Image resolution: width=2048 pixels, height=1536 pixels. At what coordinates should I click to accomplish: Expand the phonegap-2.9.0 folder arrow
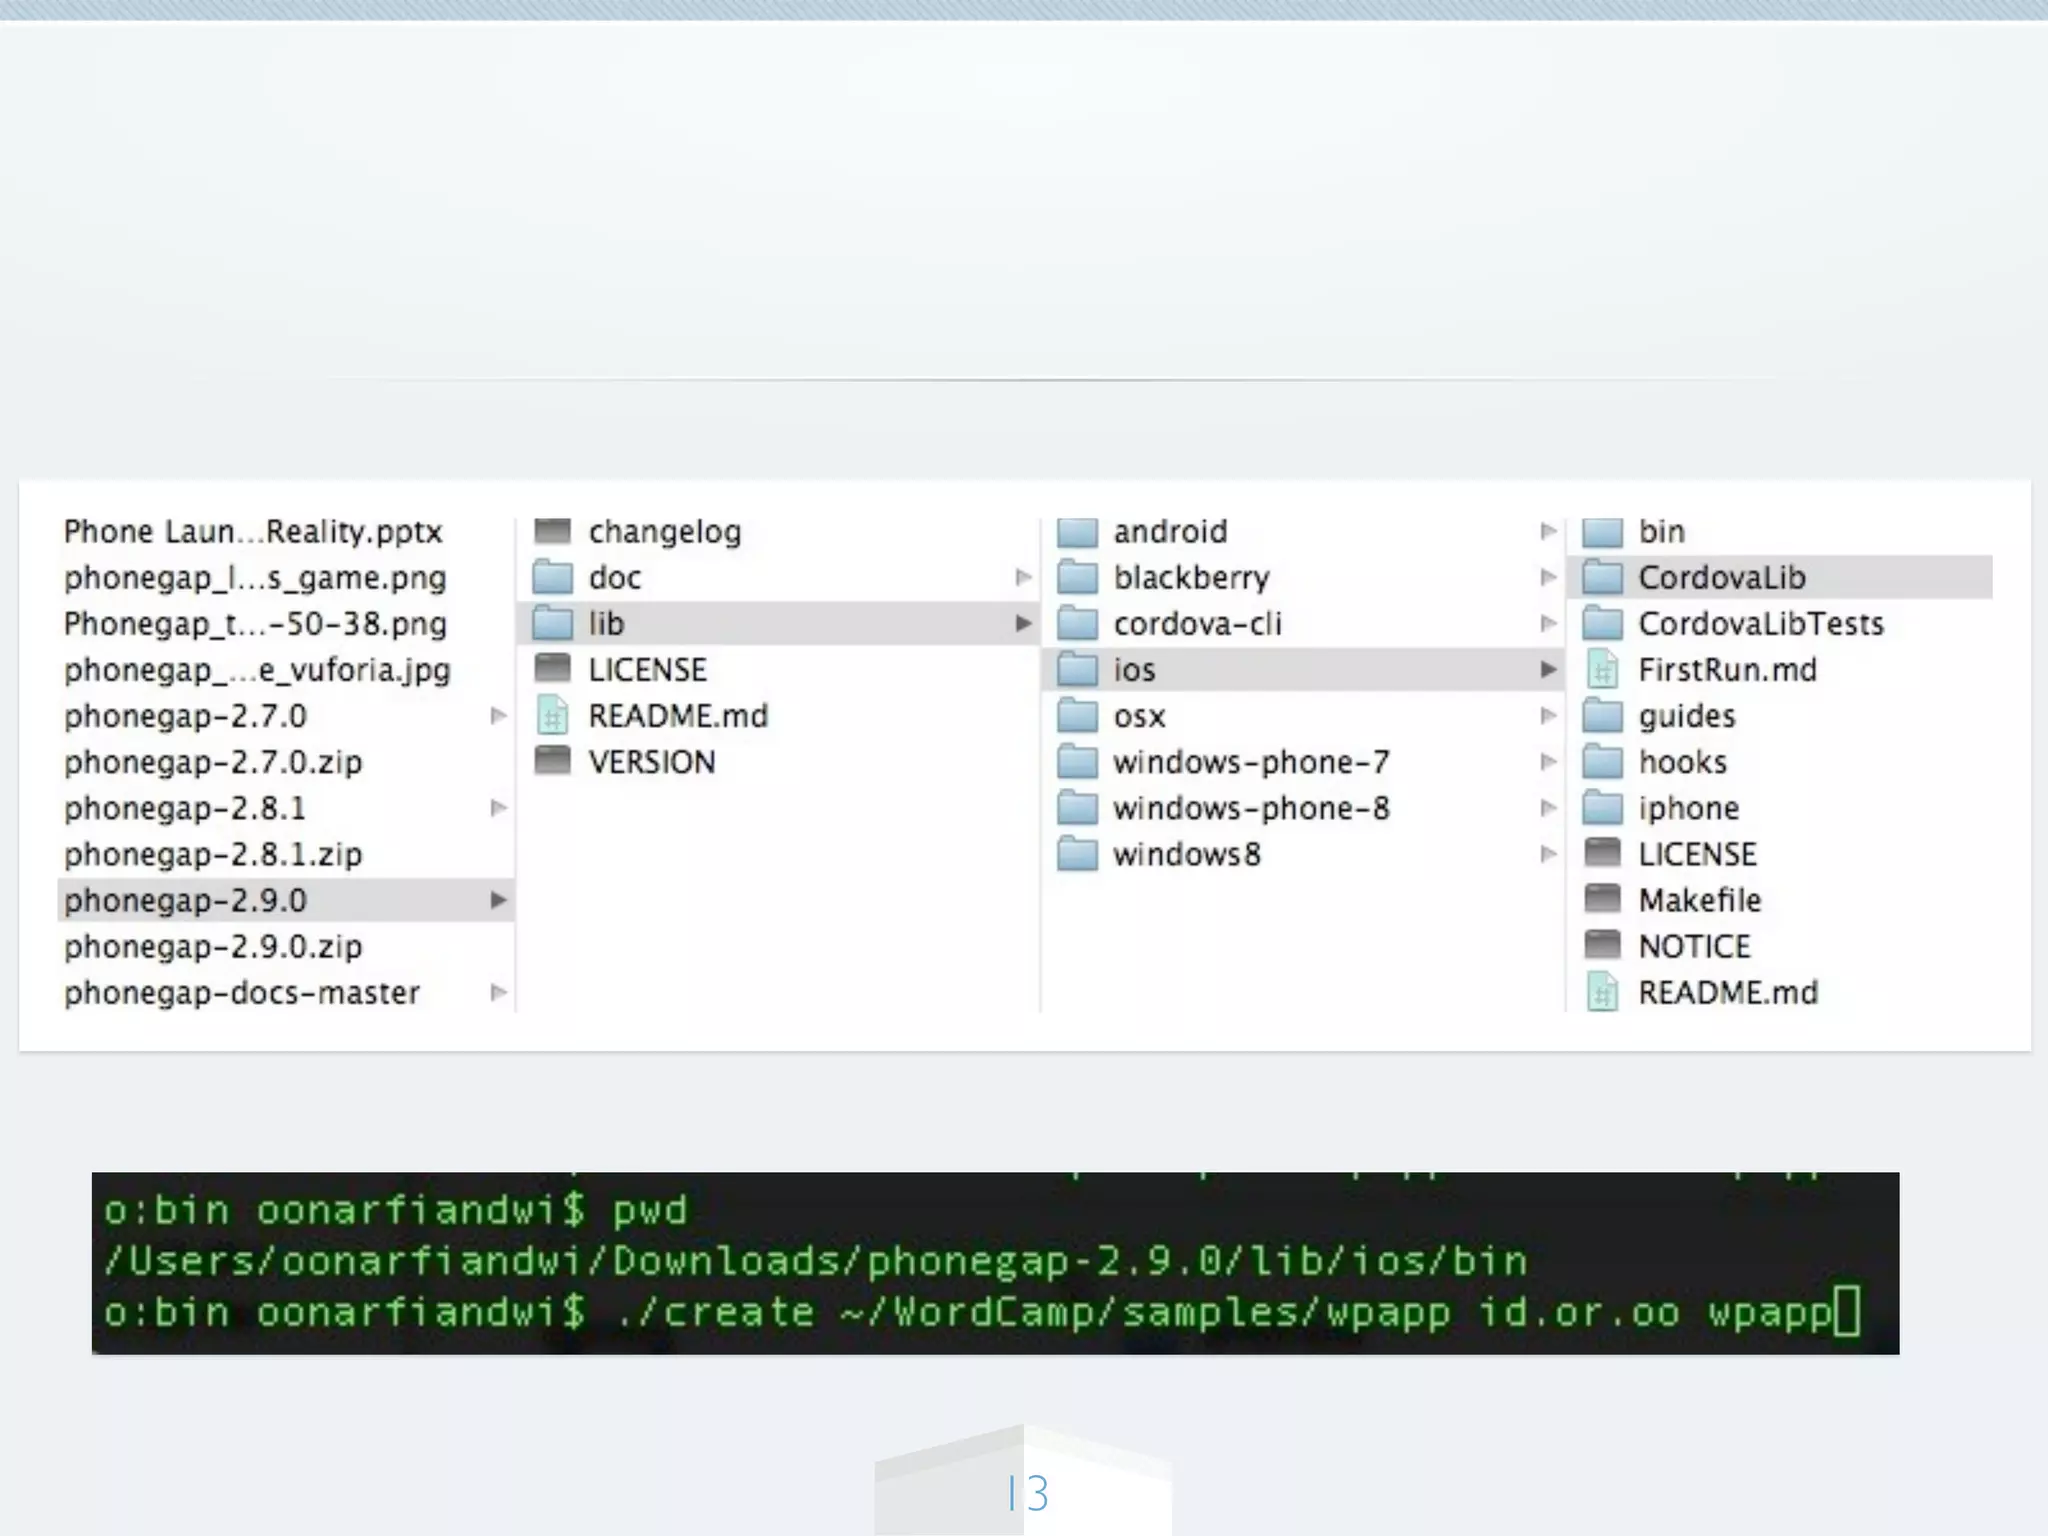pos(498,900)
